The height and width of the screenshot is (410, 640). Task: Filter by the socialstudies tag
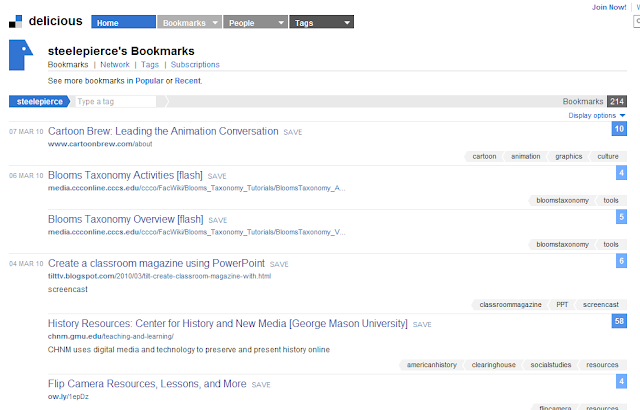pos(551,365)
